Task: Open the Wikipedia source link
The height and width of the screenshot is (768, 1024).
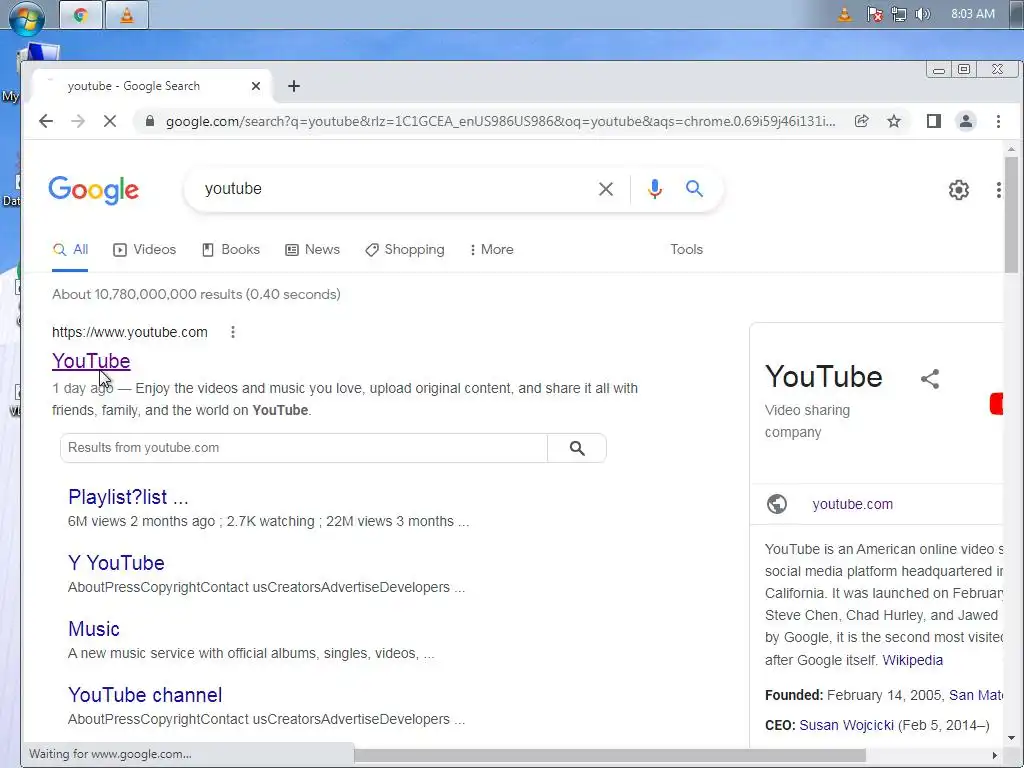Action: (x=912, y=660)
